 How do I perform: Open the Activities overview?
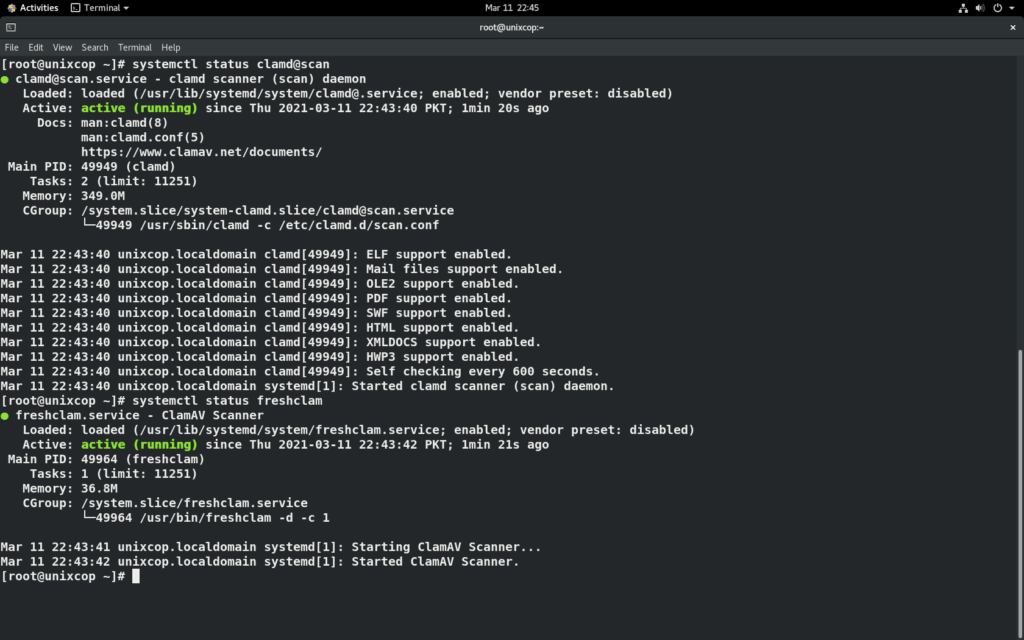33,8
